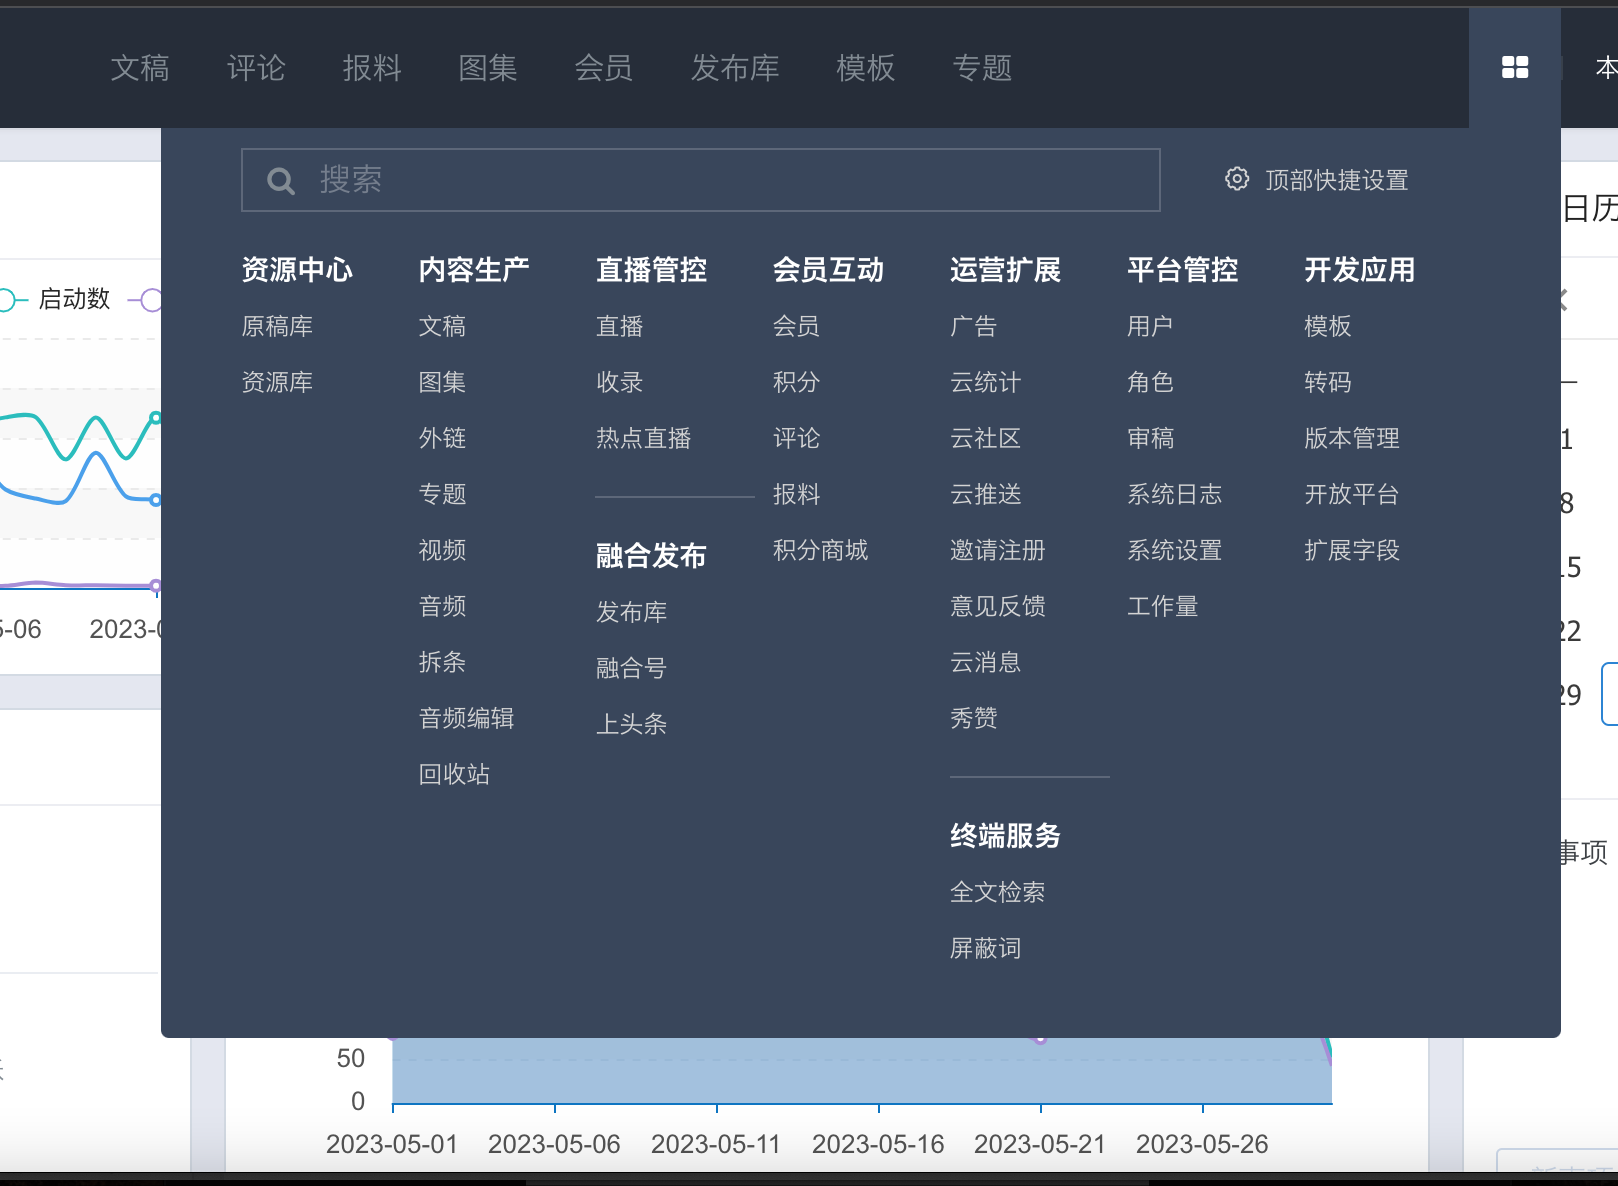
Task: Switch to 模板 in the top navigation
Action: 866,68
